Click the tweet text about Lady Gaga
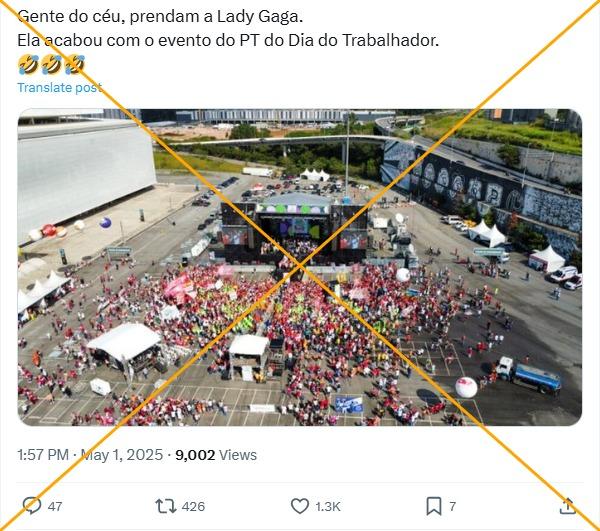 coord(160,17)
